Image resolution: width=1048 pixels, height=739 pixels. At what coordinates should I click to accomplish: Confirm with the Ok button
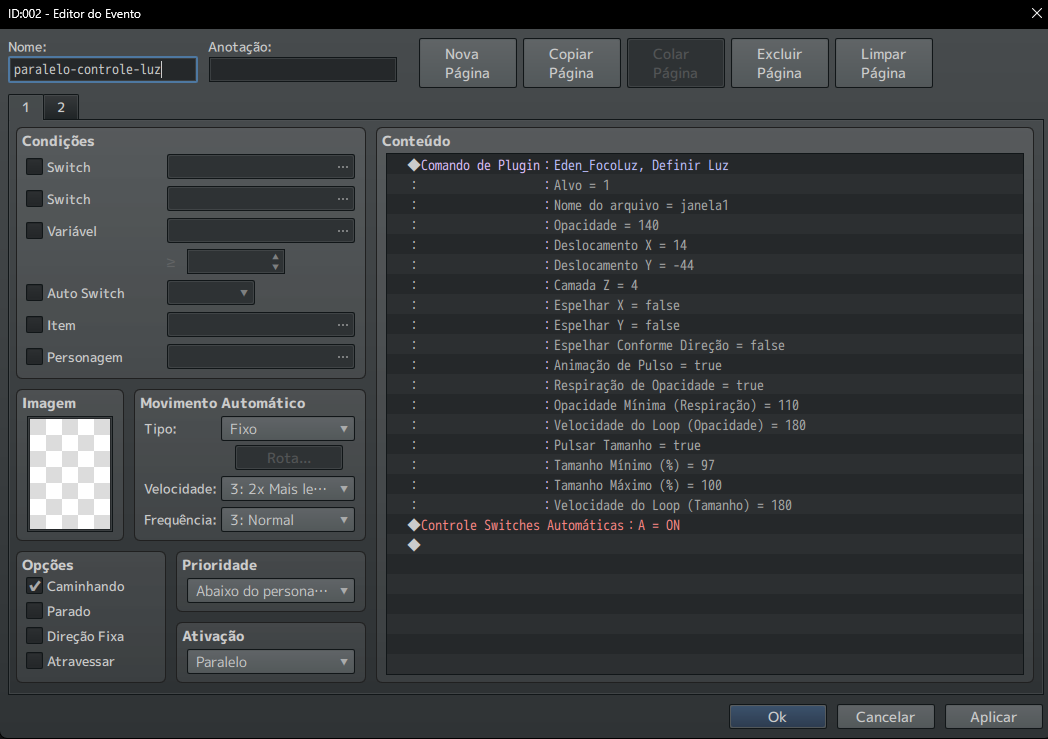[777, 717]
